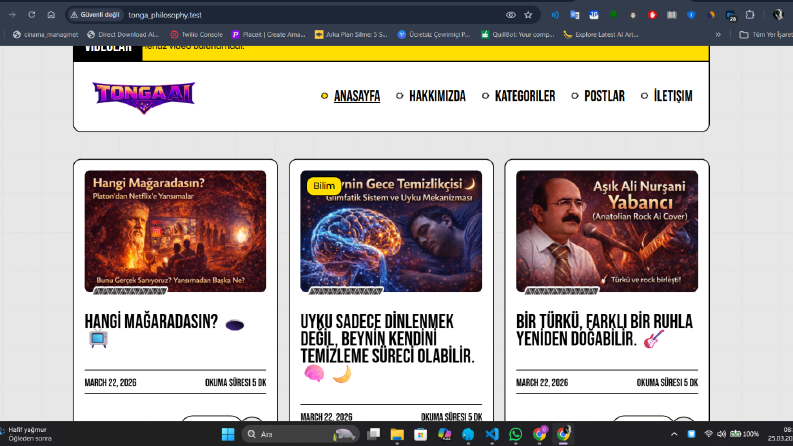Open the volume speaker tray icon
Viewport: 793px width, 446px height.
[722, 434]
